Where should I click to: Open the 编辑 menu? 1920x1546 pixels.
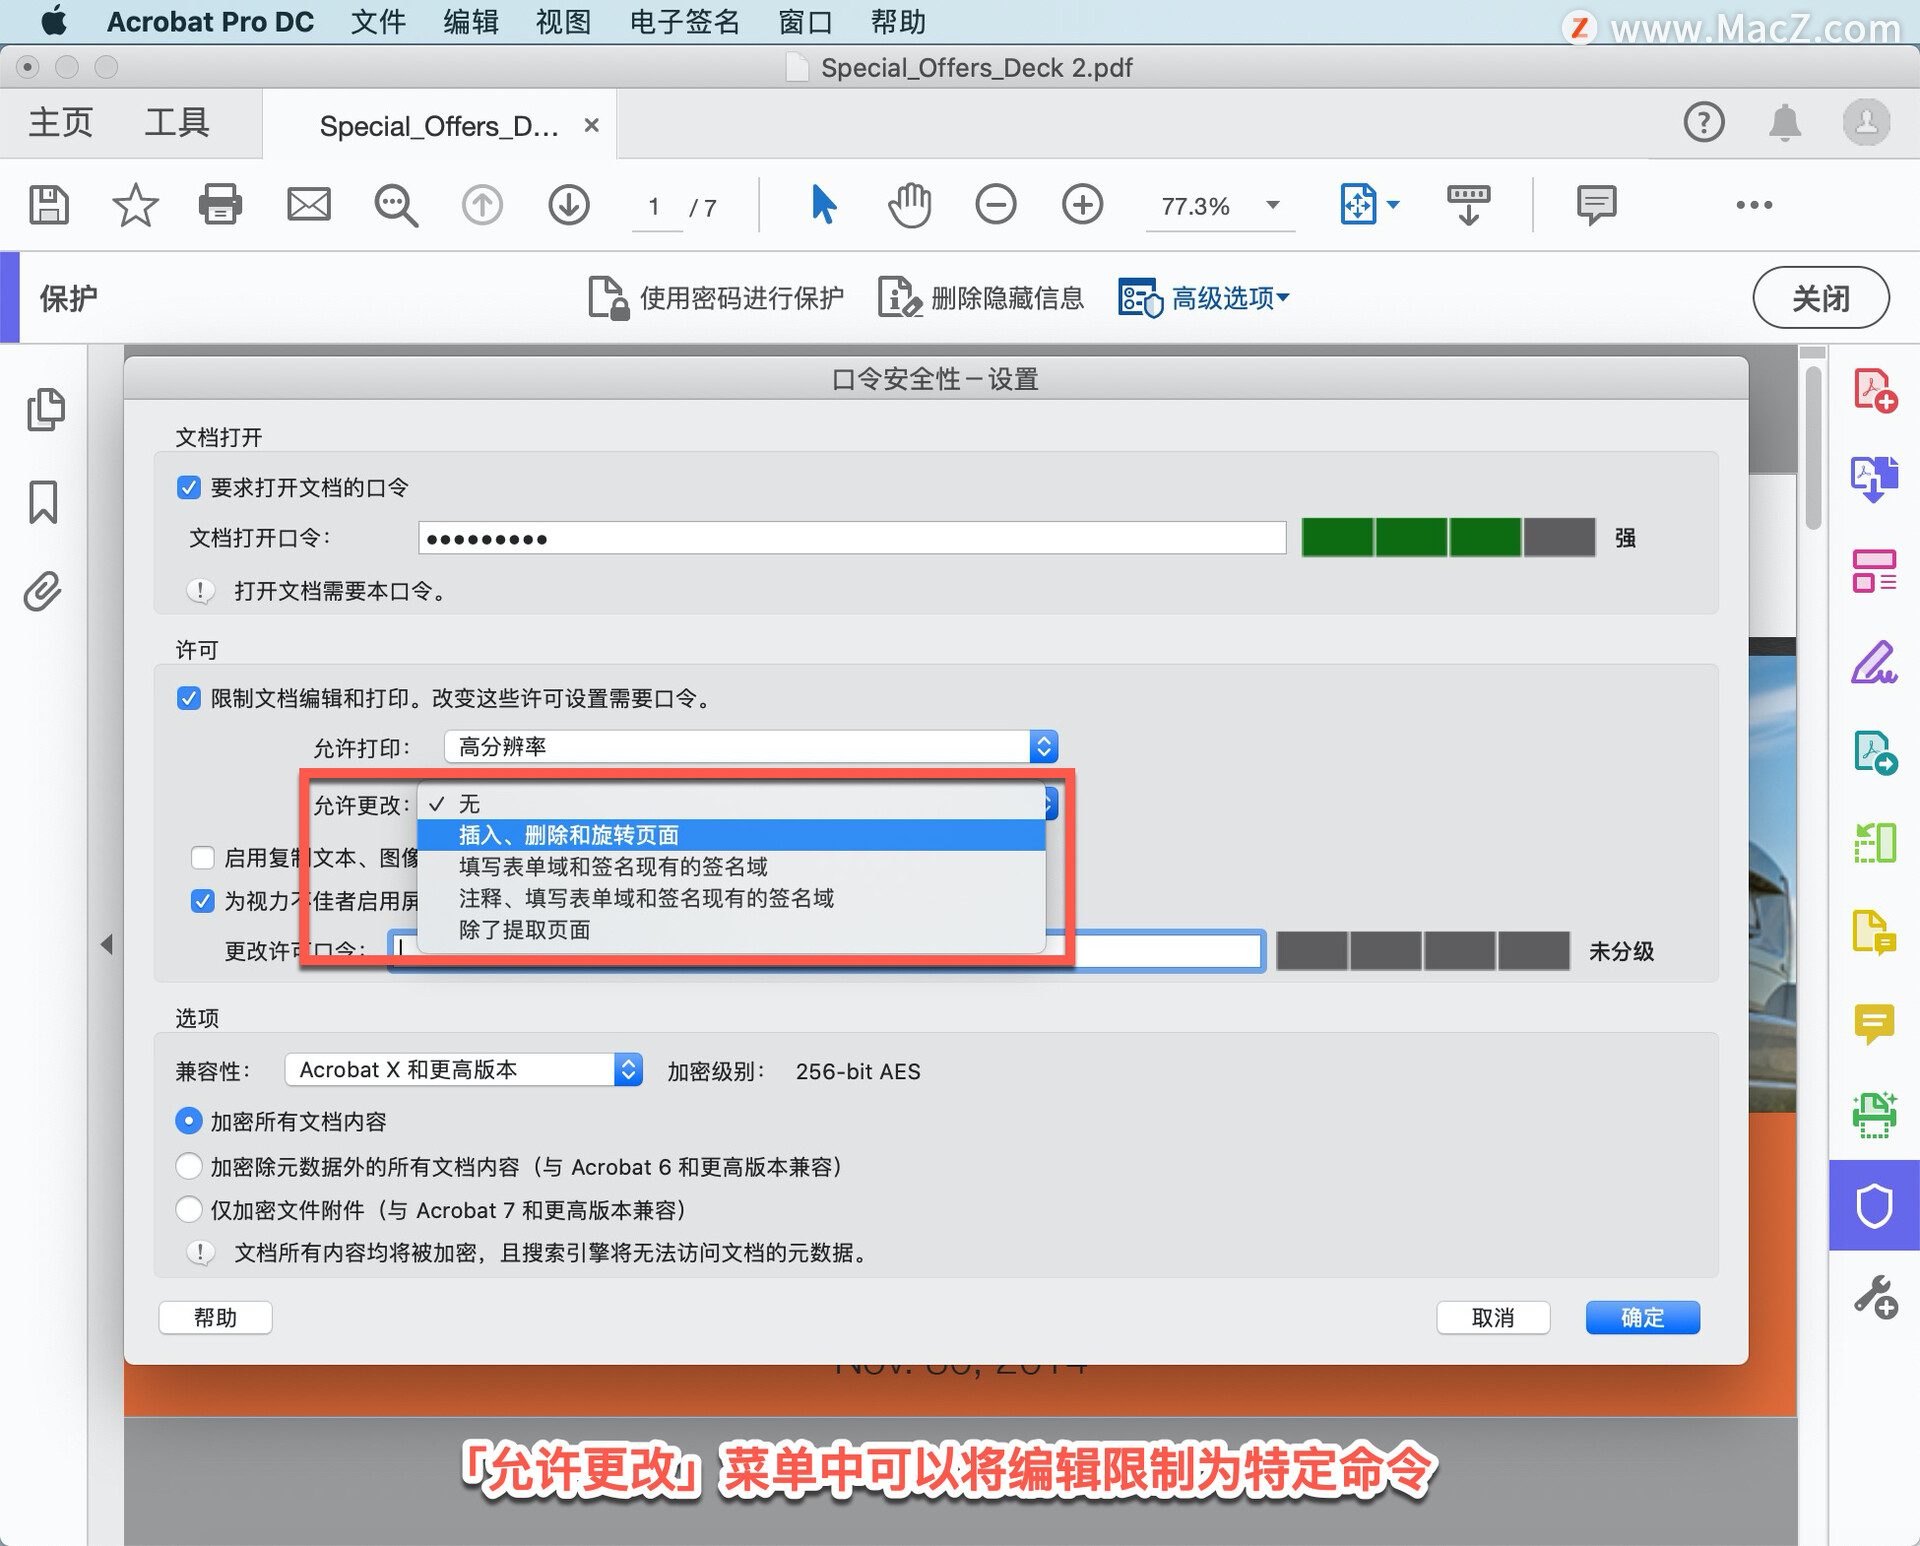471,21
